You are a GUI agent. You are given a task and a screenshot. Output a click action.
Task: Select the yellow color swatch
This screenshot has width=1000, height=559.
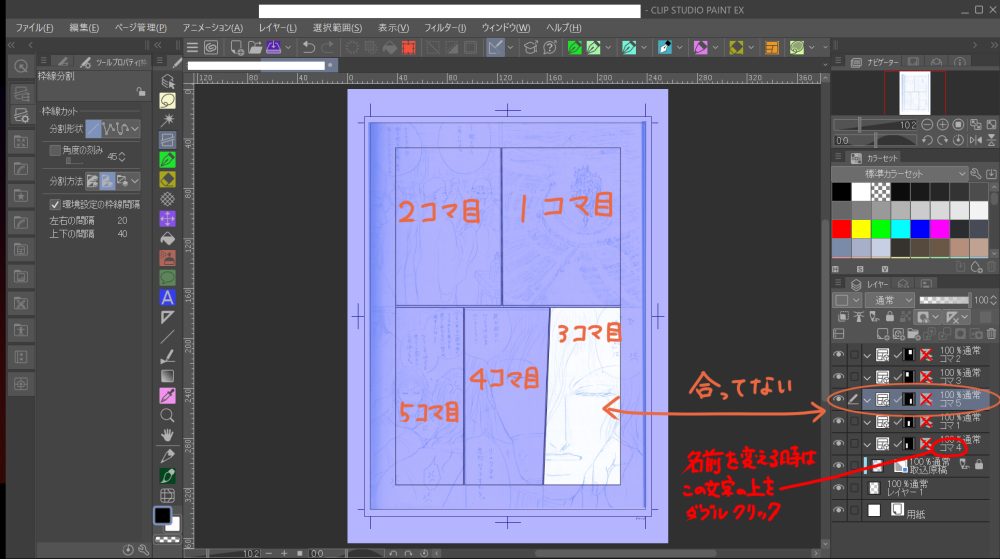(x=861, y=229)
